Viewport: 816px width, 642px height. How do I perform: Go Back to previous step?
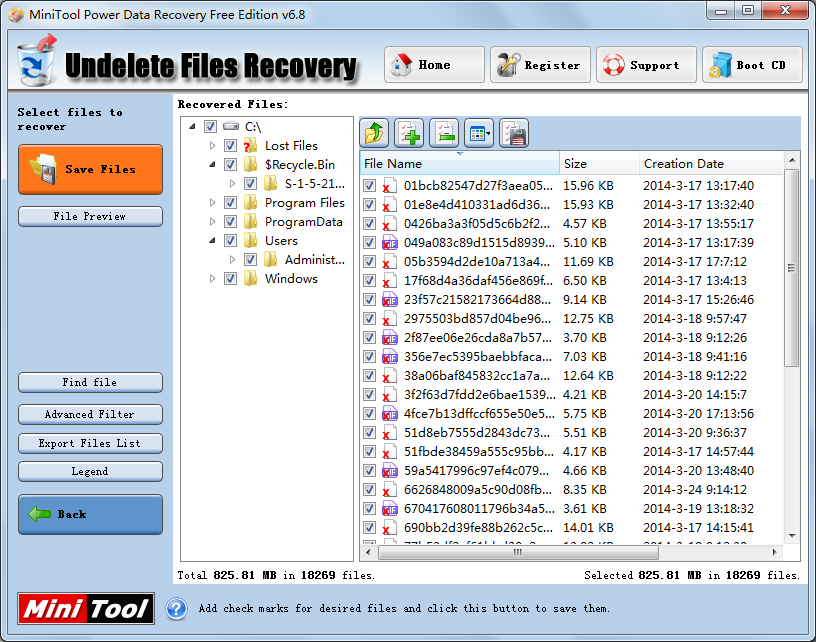pyautogui.click(x=91, y=515)
